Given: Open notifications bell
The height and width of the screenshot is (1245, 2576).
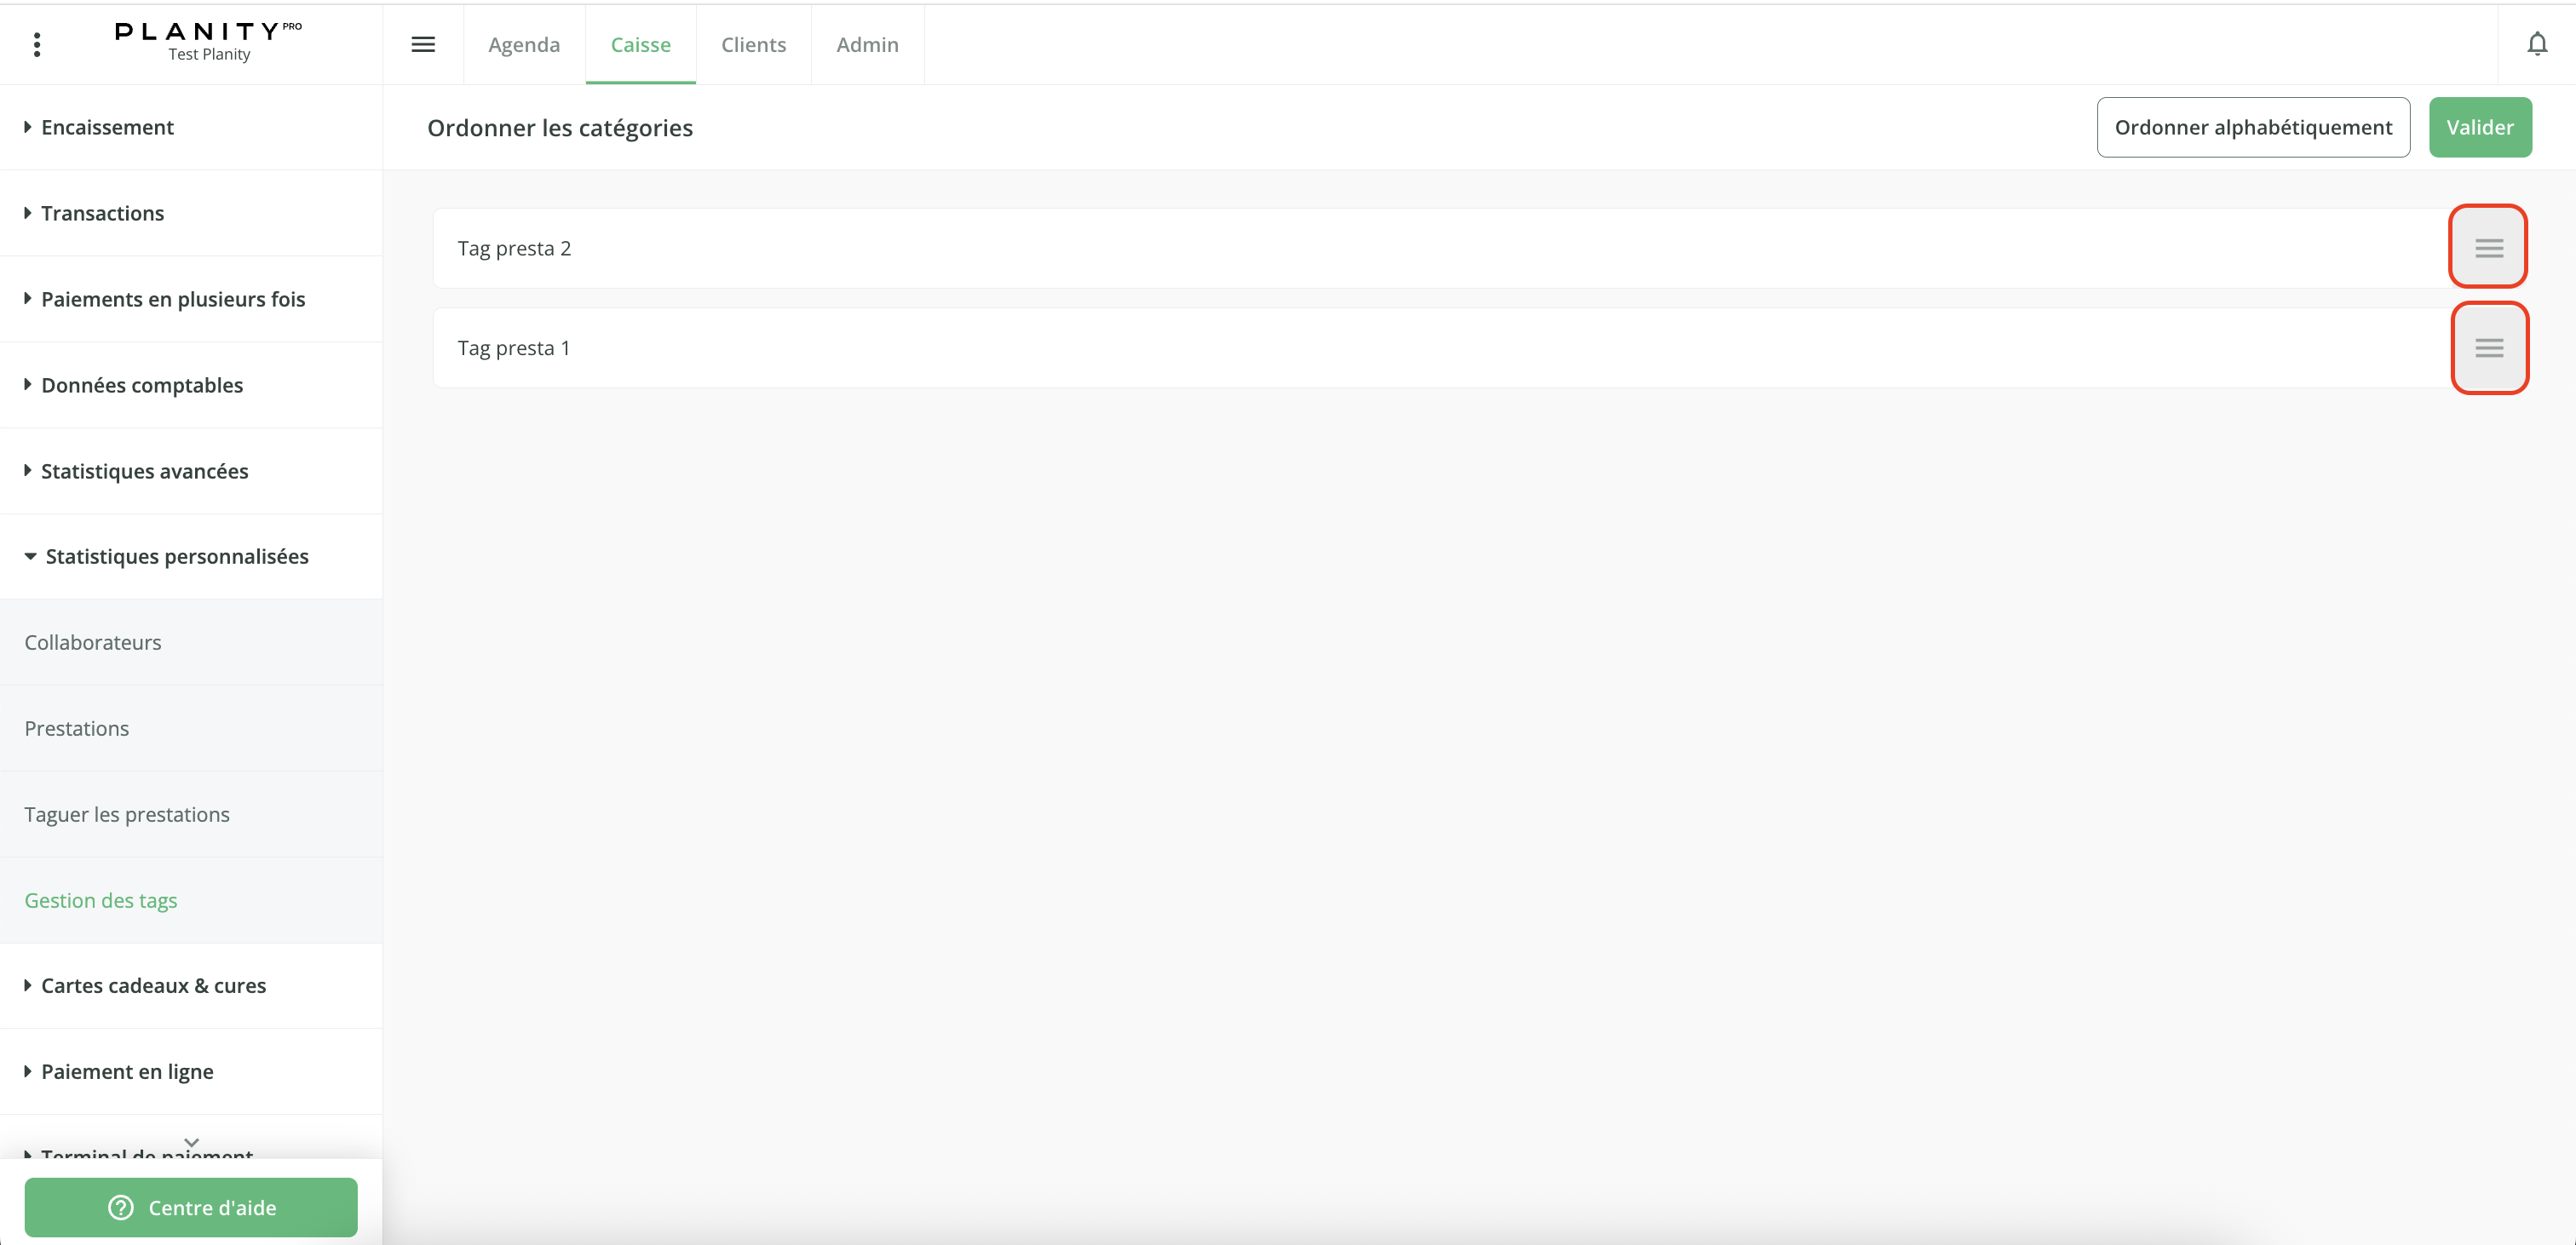Looking at the screenshot, I should pyautogui.click(x=2537, y=44).
